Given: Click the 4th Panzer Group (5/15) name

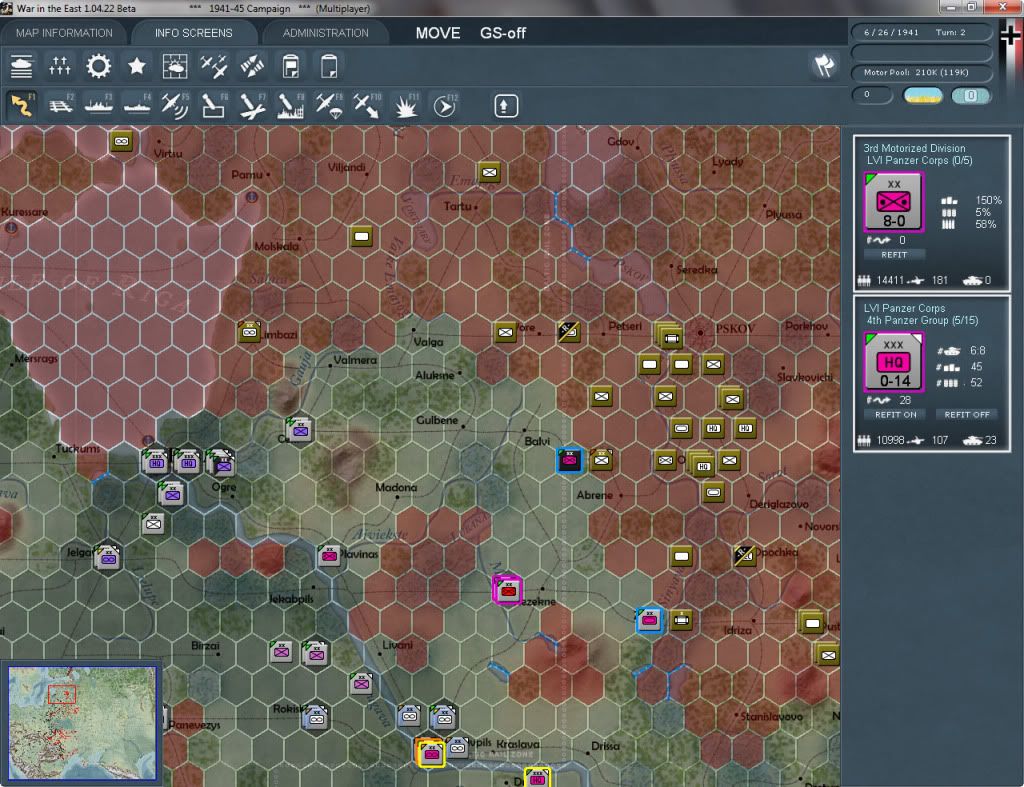Looking at the screenshot, I should pyautogui.click(x=922, y=321).
